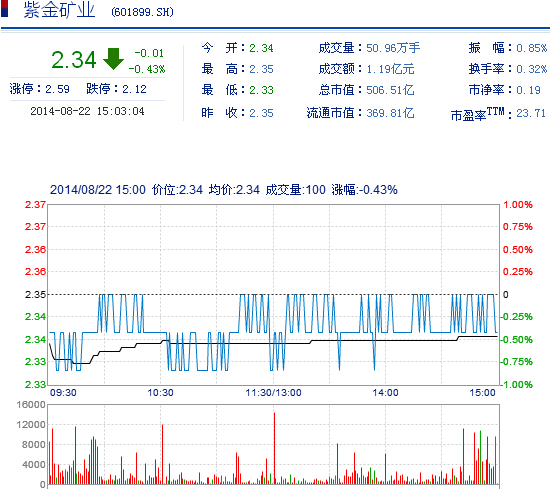The width and height of the screenshot is (550, 490).
Task: Click the red-blue flag icon beside title
Action: tap(4, 8)
